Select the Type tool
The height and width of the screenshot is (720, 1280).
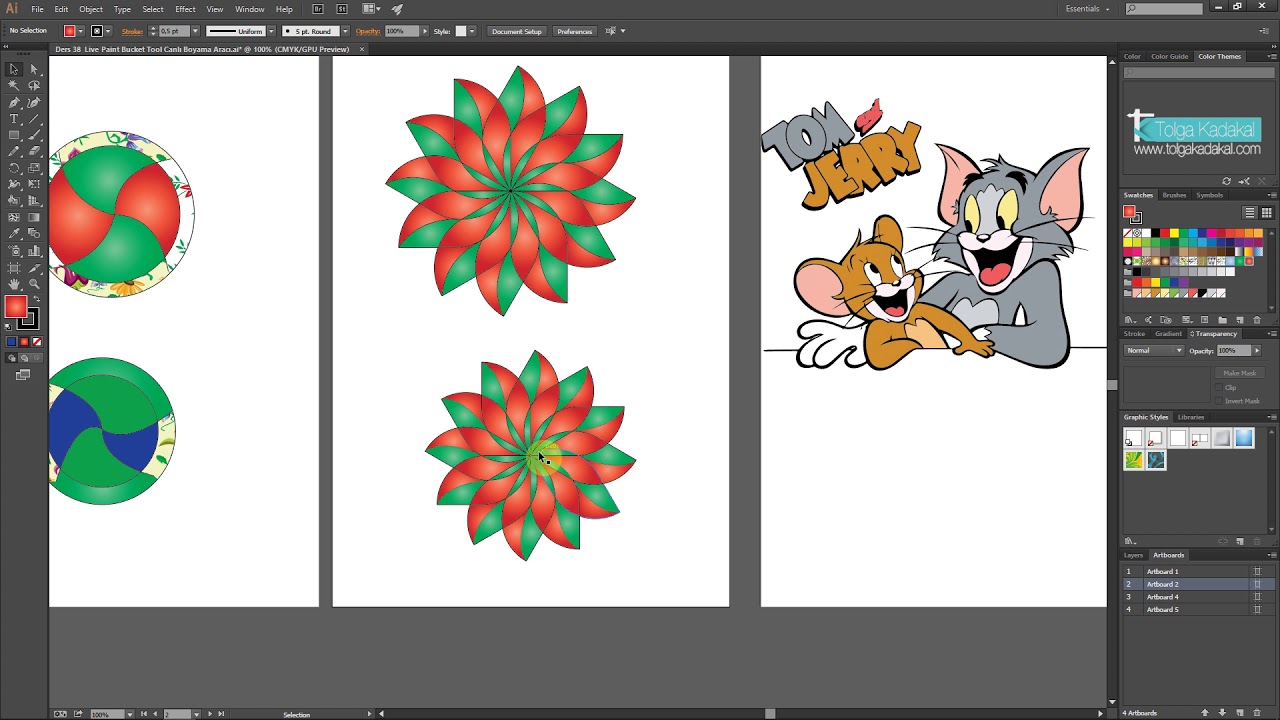pos(14,119)
